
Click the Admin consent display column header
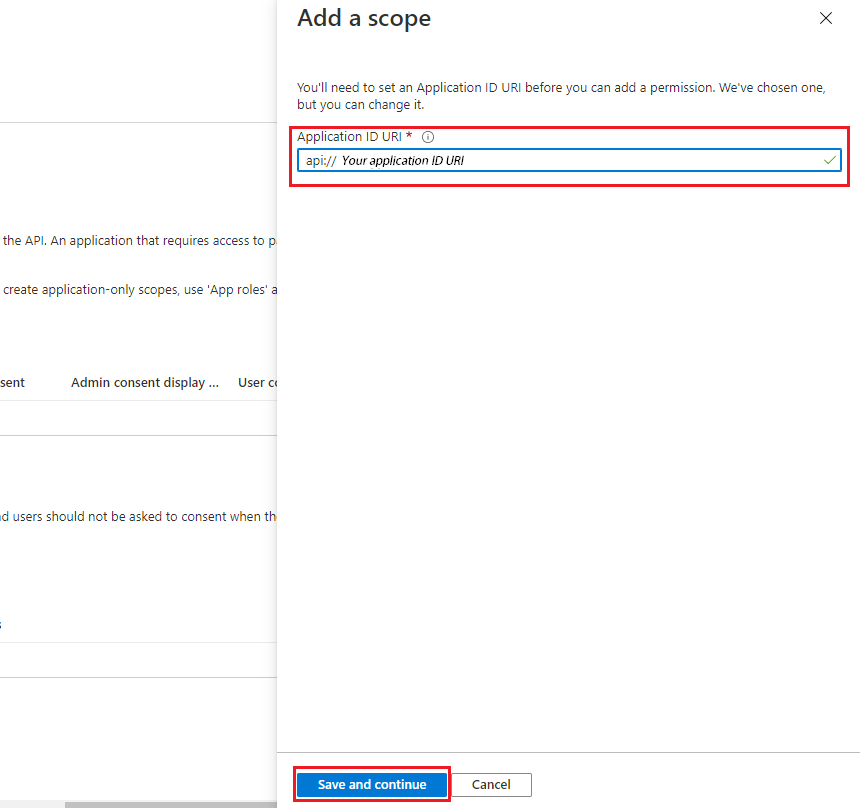pos(145,382)
